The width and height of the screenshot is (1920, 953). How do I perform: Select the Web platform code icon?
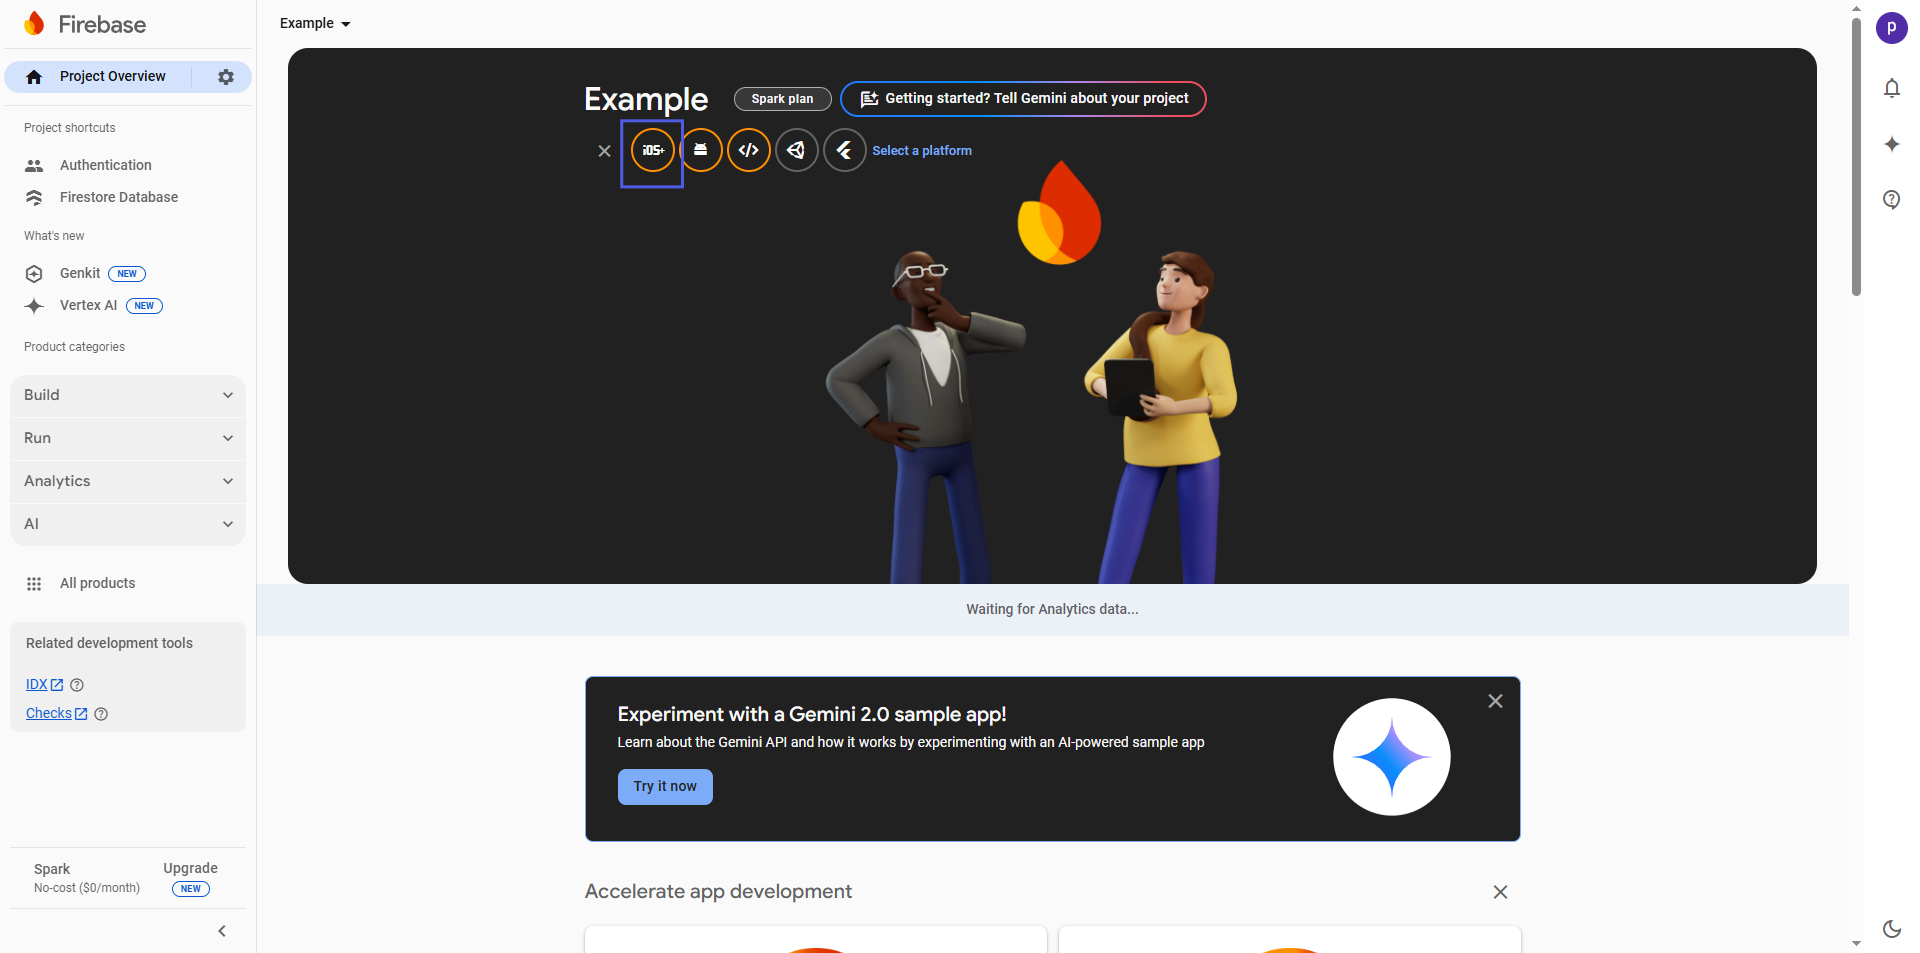click(748, 151)
